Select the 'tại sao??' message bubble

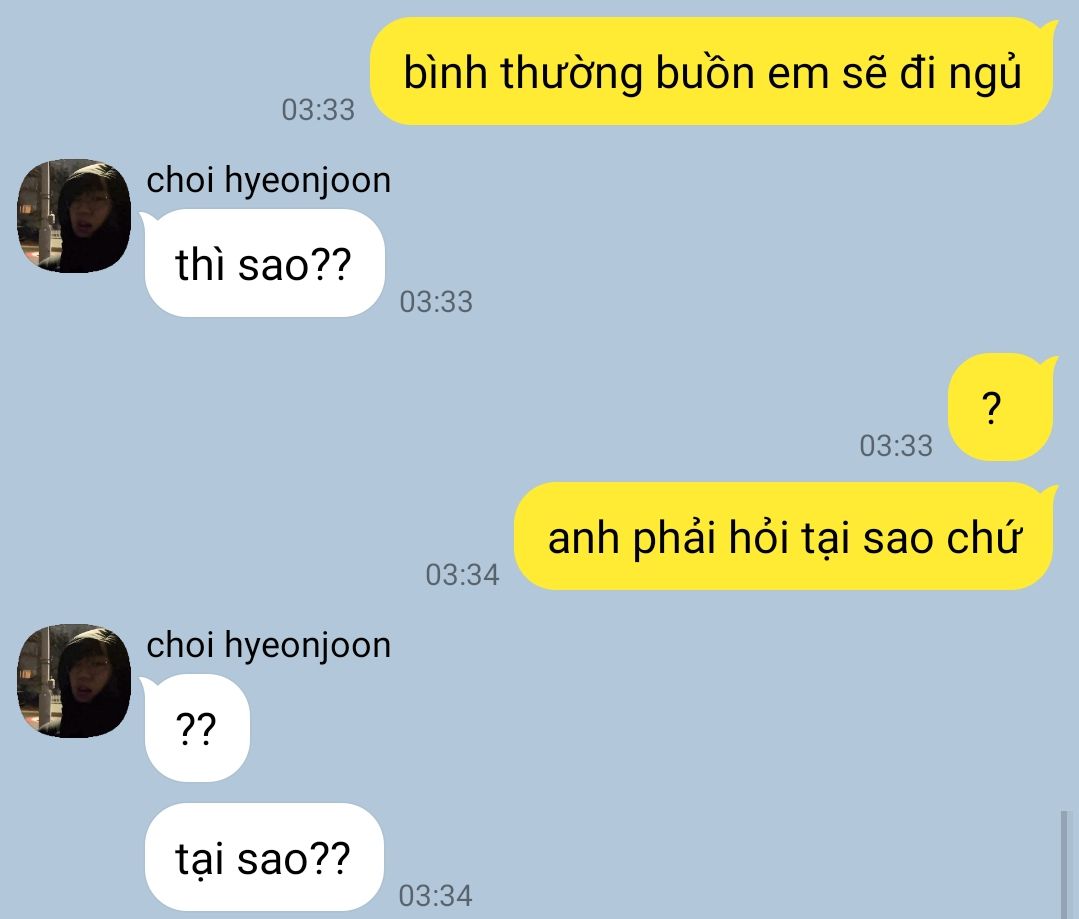(264, 858)
